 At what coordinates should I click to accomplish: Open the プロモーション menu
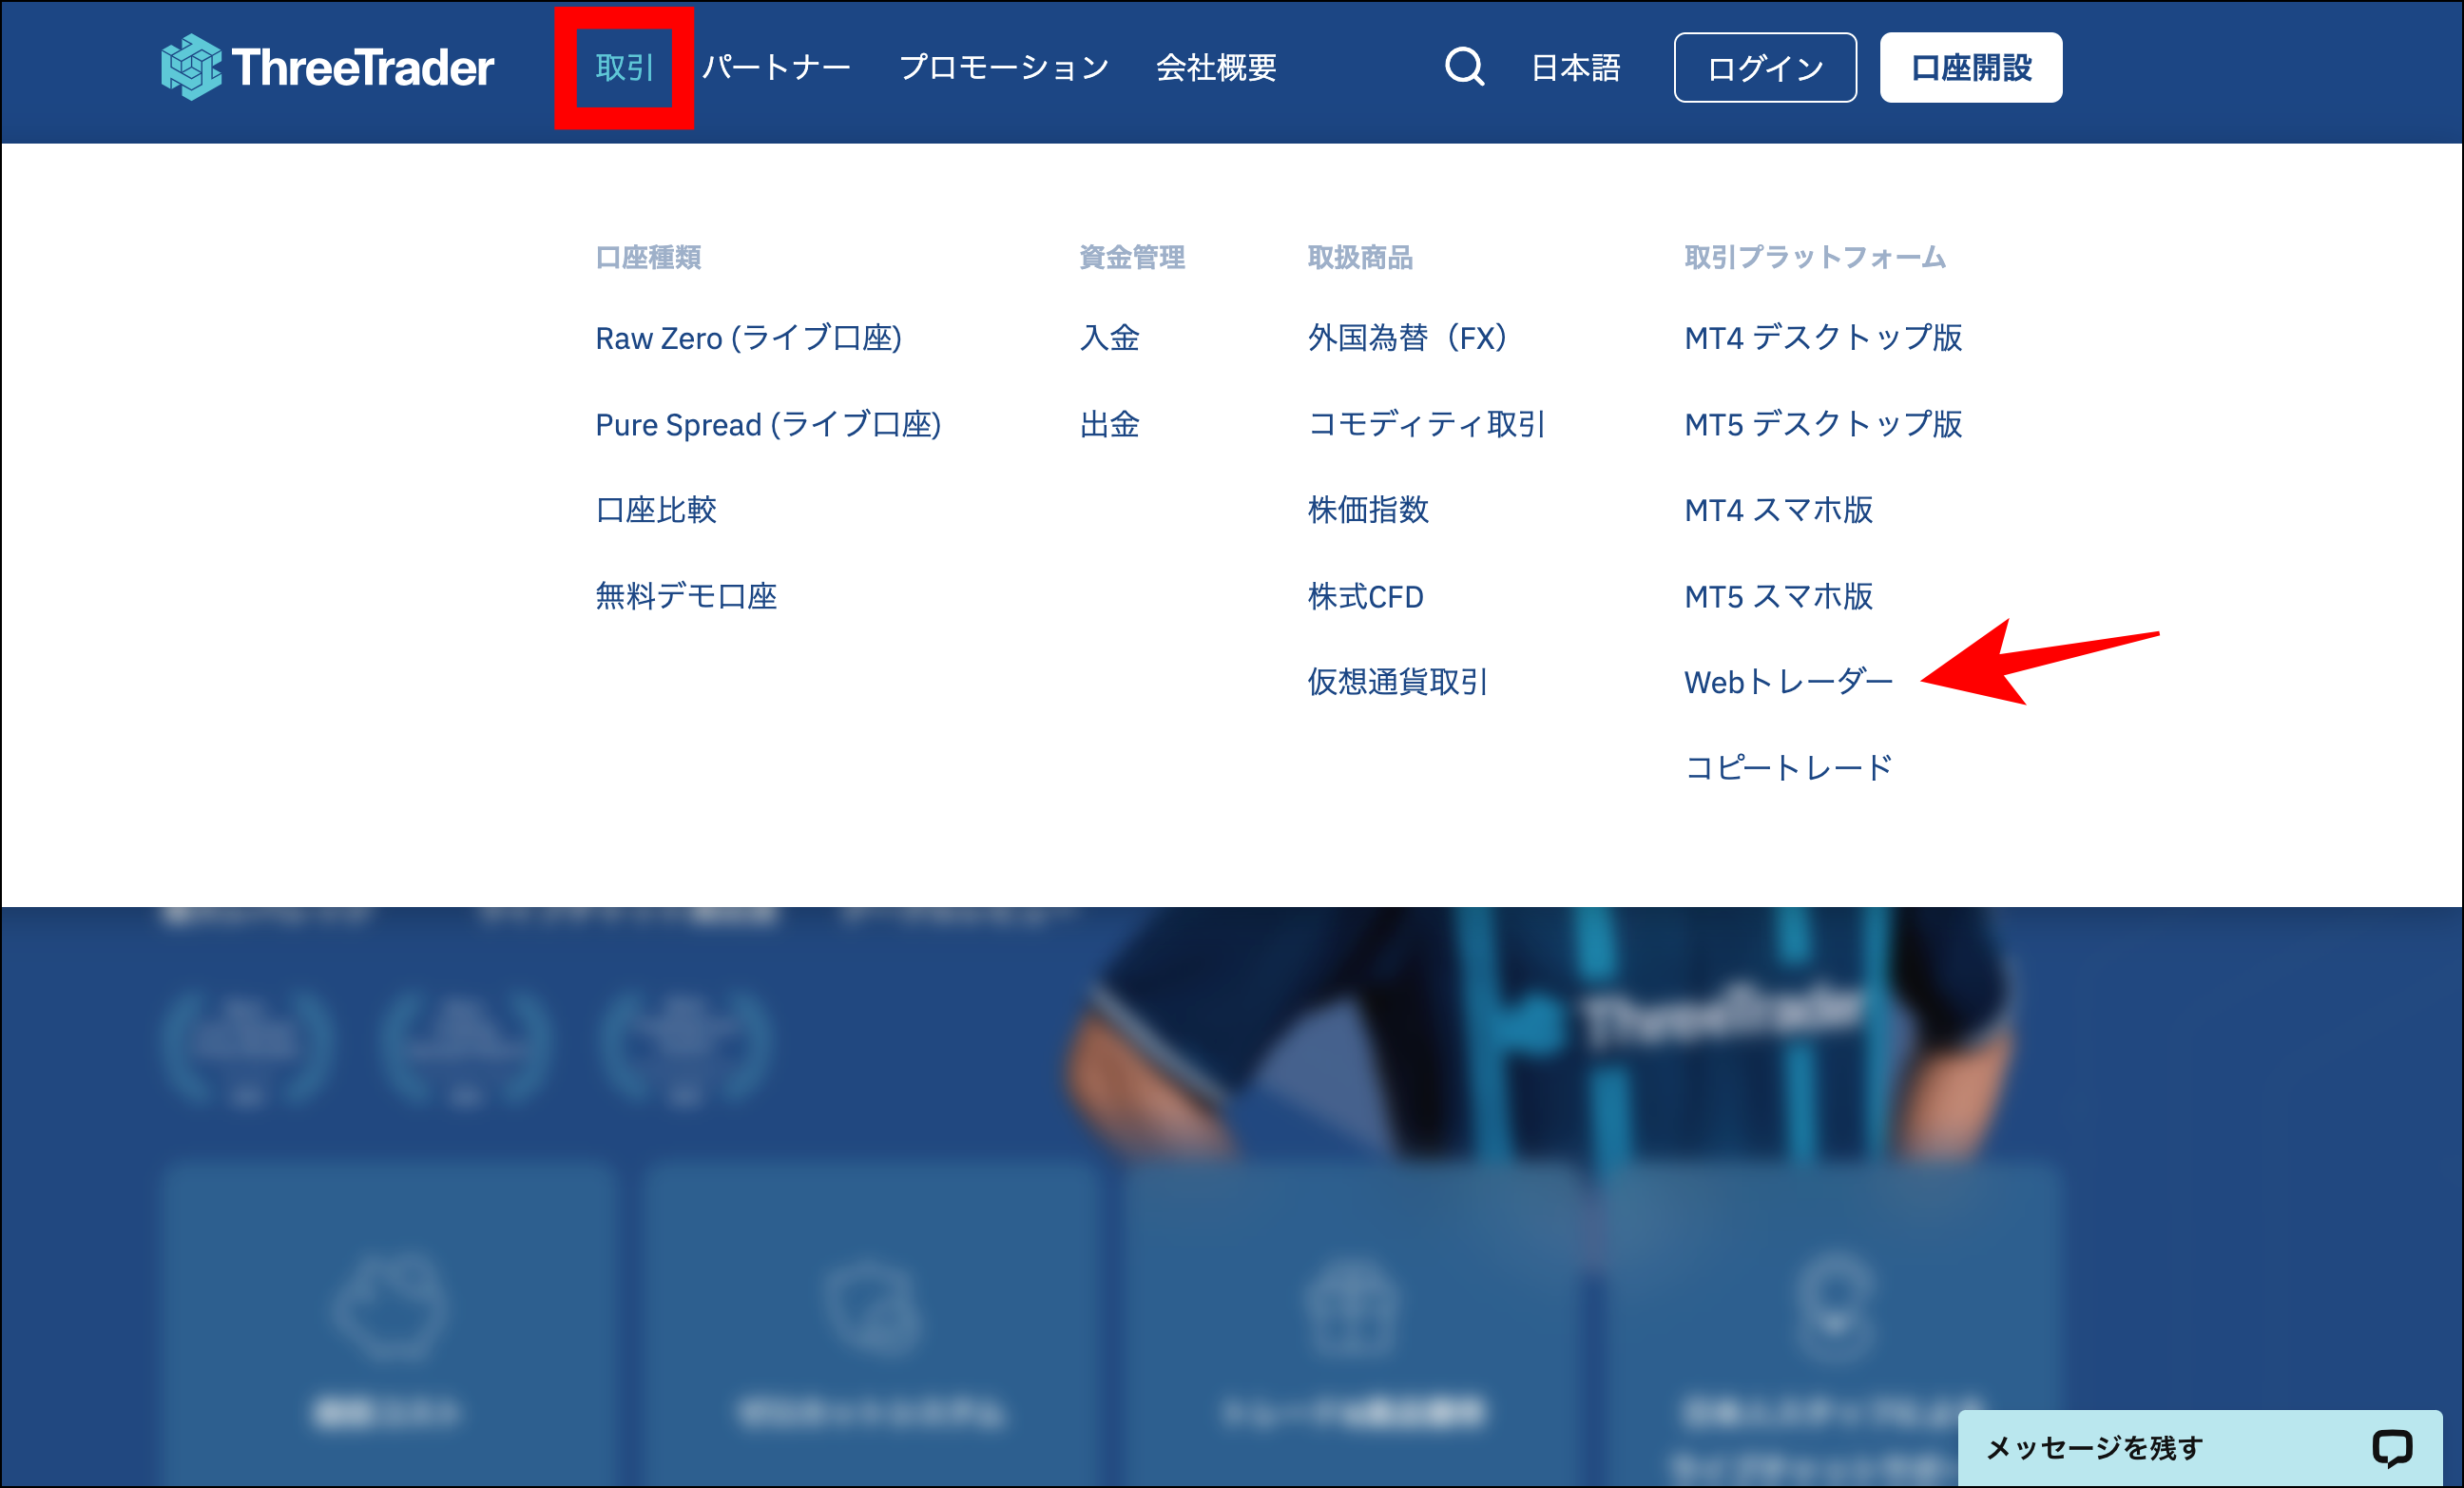(1003, 68)
